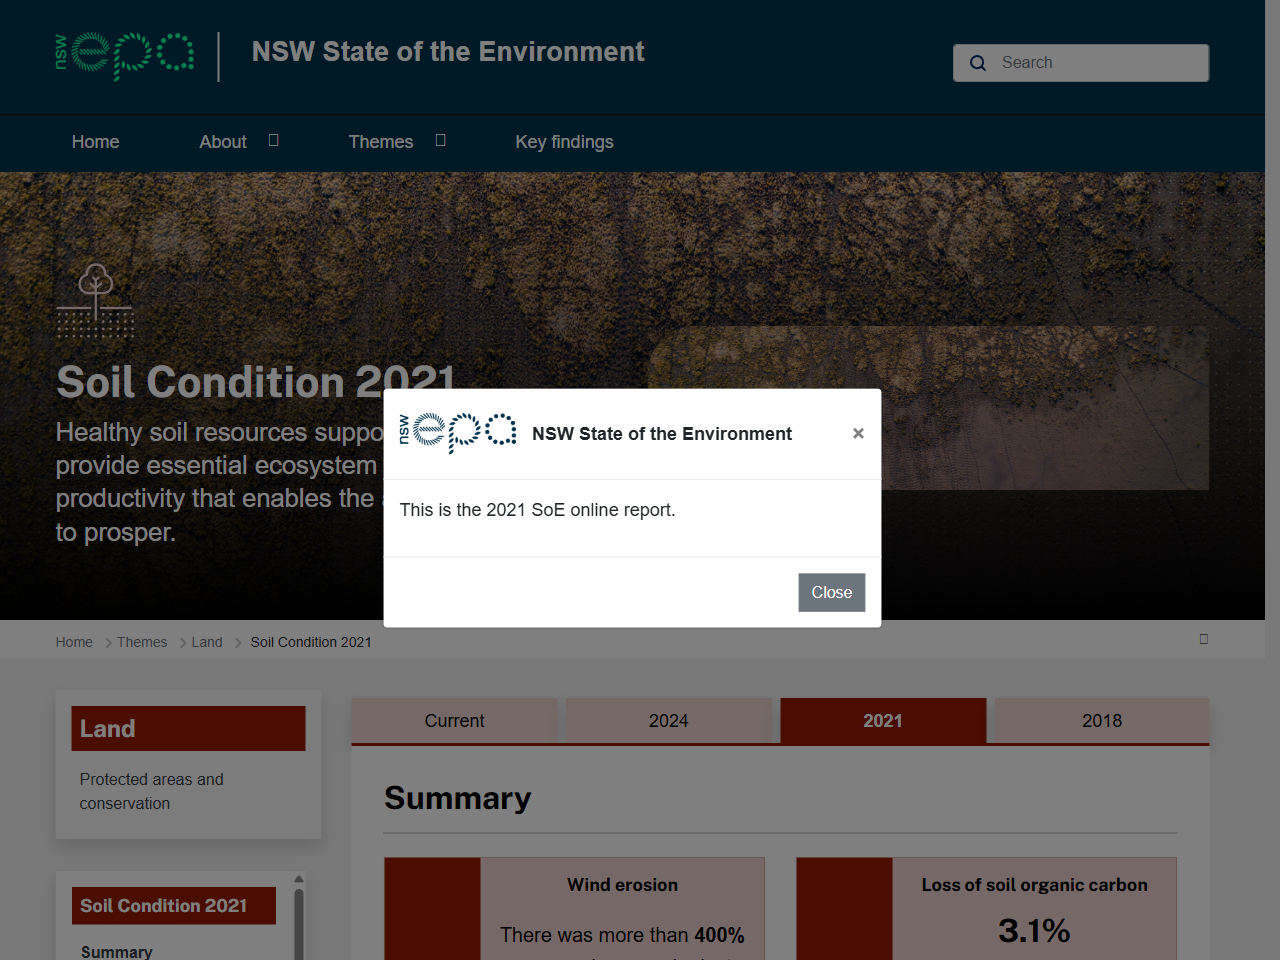Viewport: 1280px width, 960px height.
Task: Switch to the Current report tab
Action: click(454, 720)
